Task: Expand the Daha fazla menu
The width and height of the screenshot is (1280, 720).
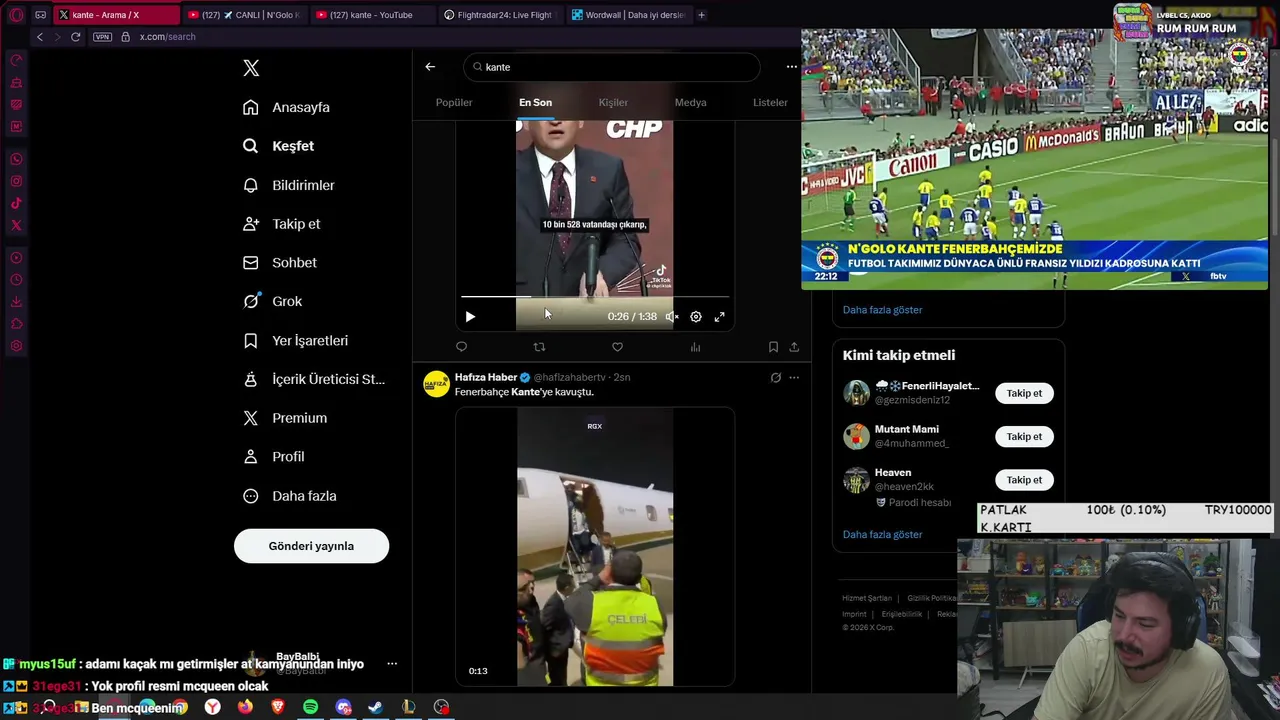Action: tap(290, 496)
